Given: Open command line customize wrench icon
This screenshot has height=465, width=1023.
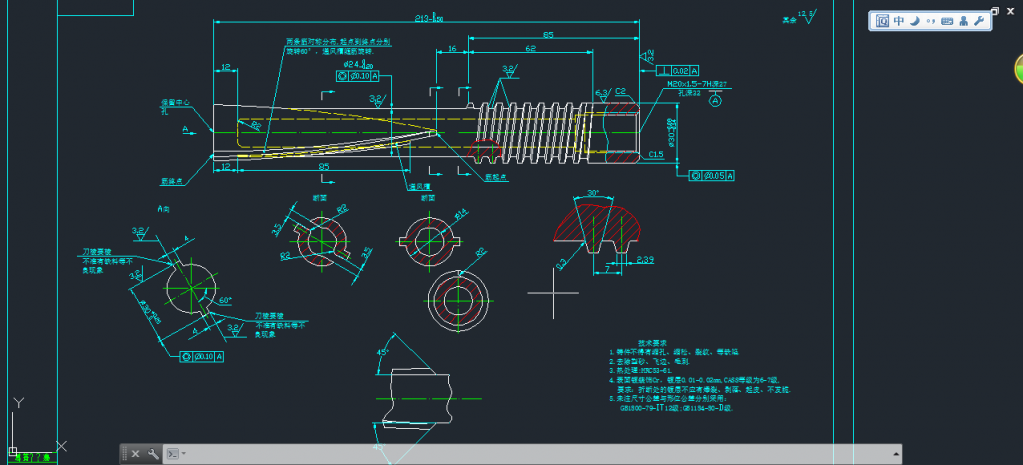Looking at the screenshot, I should [x=153, y=454].
